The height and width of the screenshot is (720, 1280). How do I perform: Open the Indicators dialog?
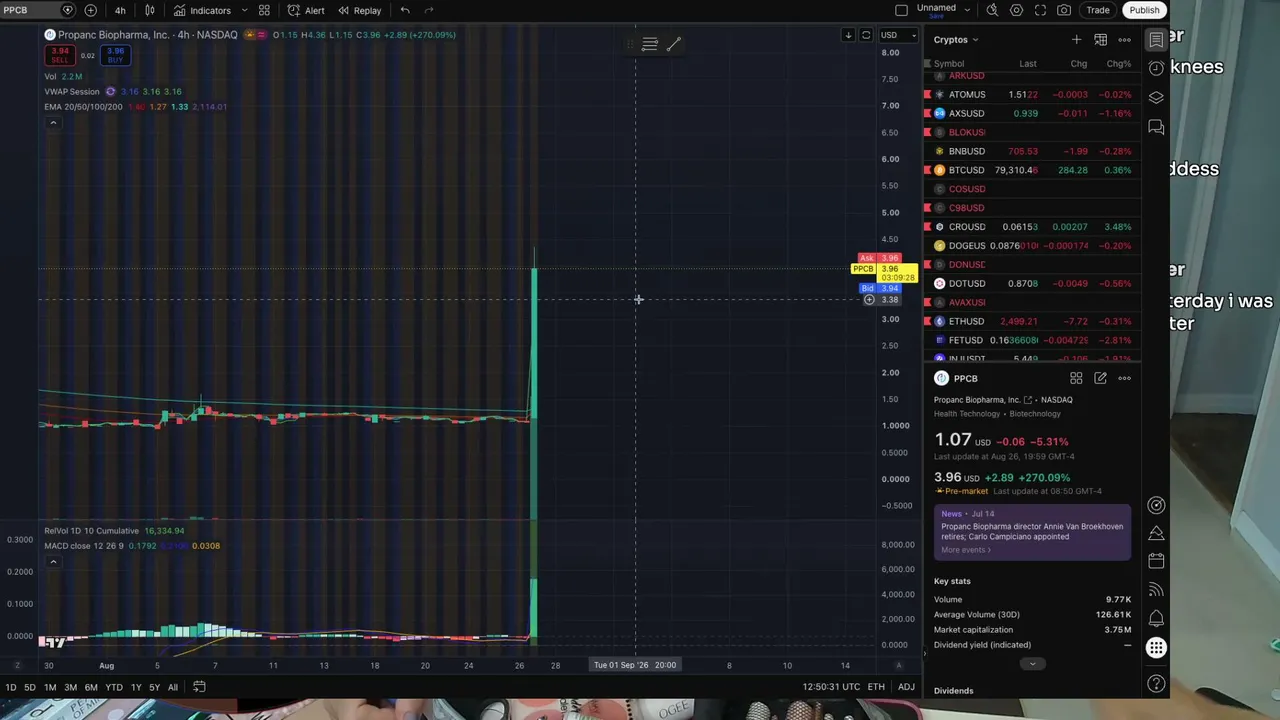pos(202,10)
